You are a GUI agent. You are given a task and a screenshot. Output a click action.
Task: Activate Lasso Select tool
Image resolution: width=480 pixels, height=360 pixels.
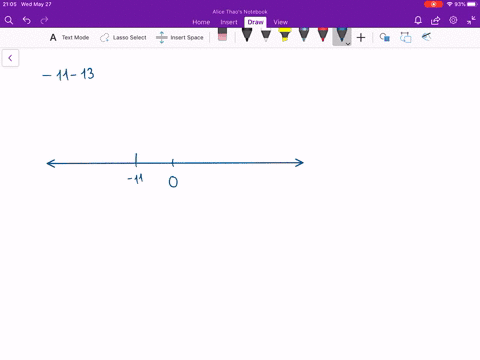coord(123,37)
